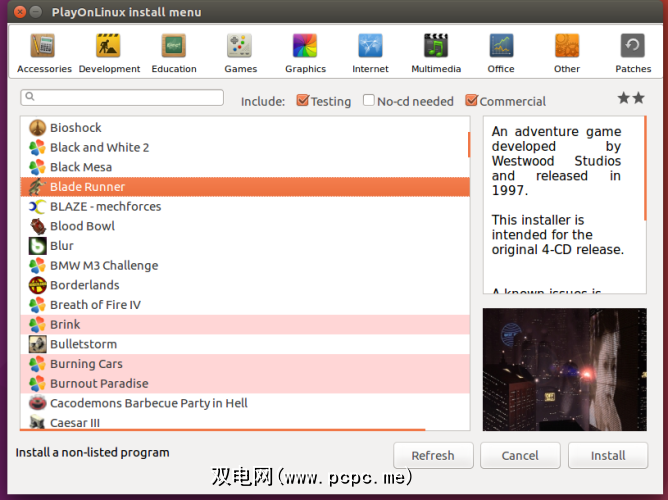Close the PlayOnLinux install menu window

point(20,12)
